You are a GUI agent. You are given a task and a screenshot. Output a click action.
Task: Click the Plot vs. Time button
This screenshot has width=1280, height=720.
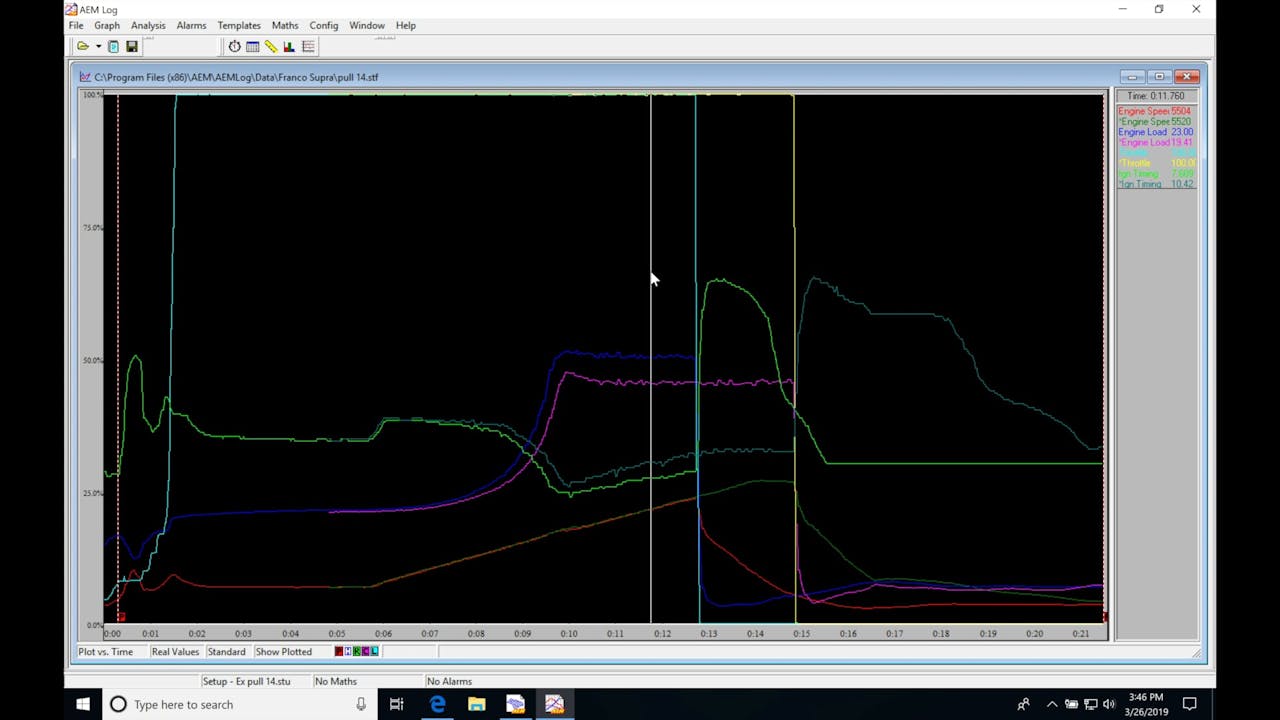pos(105,651)
